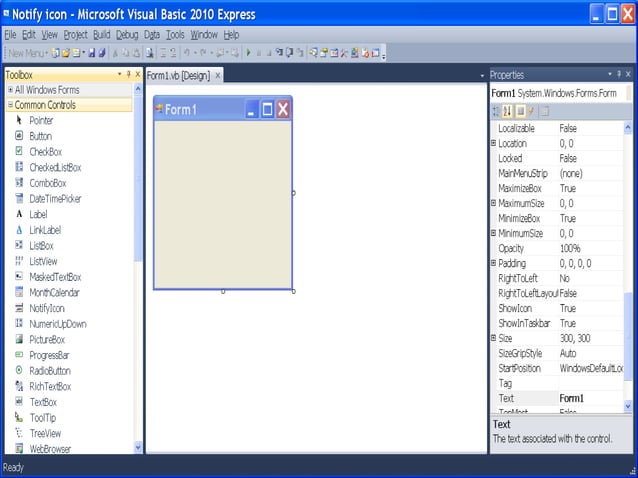The width and height of the screenshot is (638, 478).
Task: Select the CheckedListBox toolbox item
Action: point(55,167)
